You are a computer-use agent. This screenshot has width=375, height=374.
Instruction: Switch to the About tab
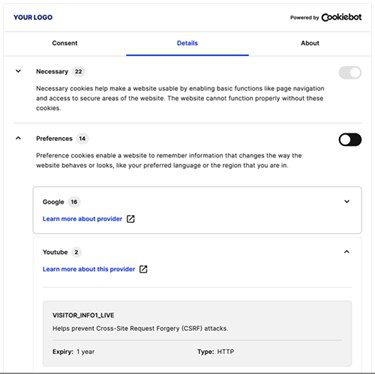point(310,43)
